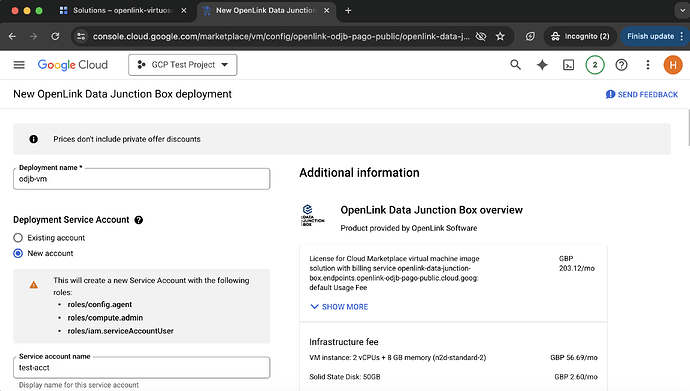The image size is (690, 391).
Task: Activate the Cloud Shell terminal icon
Action: pos(568,65)
